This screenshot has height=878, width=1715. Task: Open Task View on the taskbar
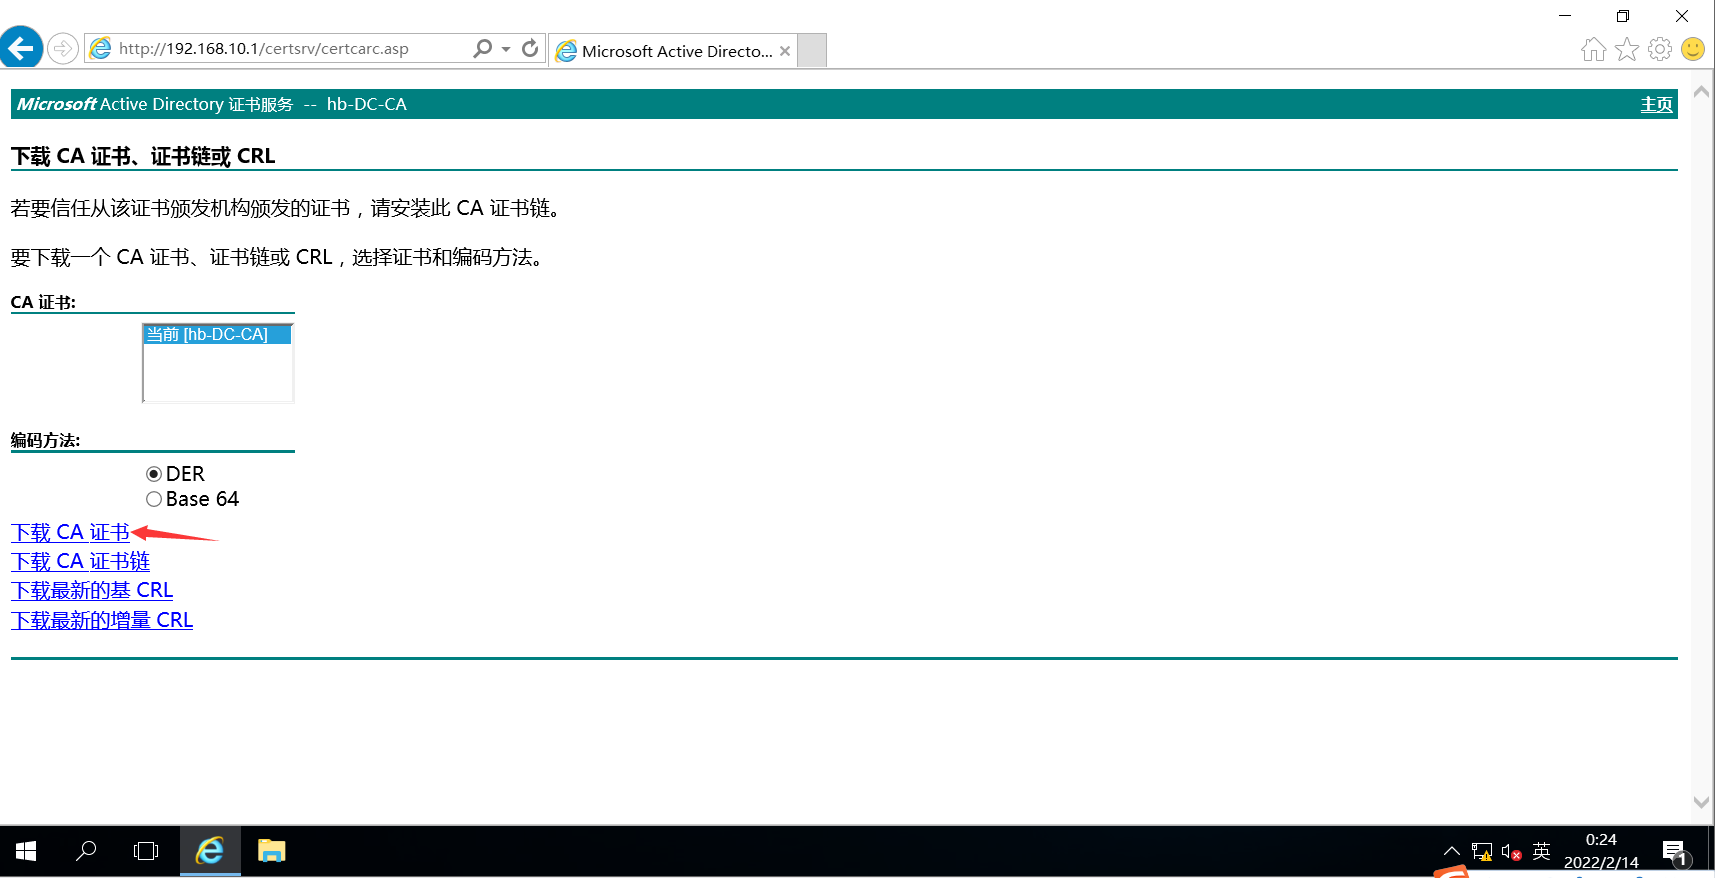tap(146, 851)
